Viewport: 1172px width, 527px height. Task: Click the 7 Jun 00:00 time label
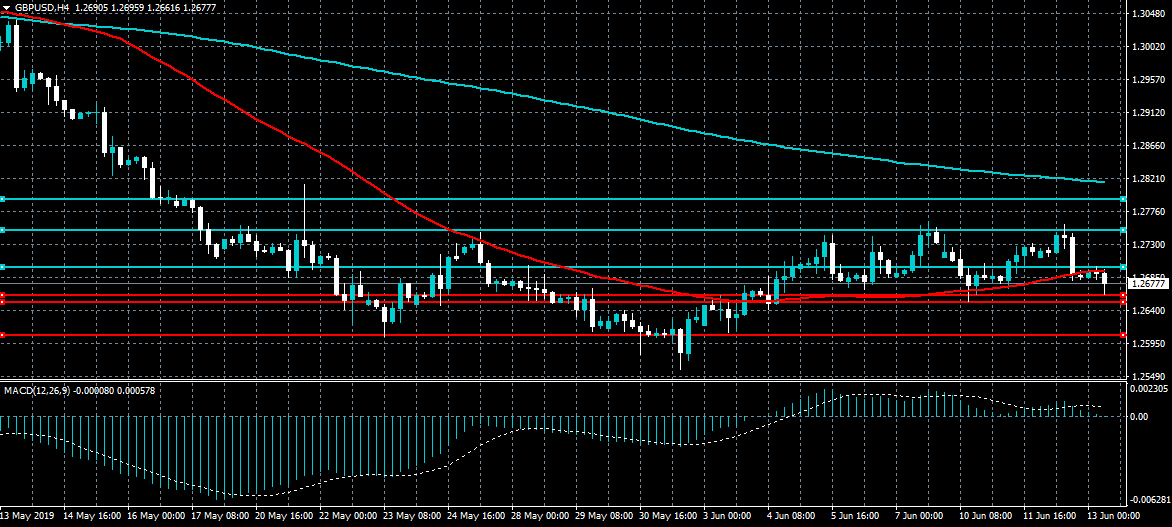pos(919,516)
